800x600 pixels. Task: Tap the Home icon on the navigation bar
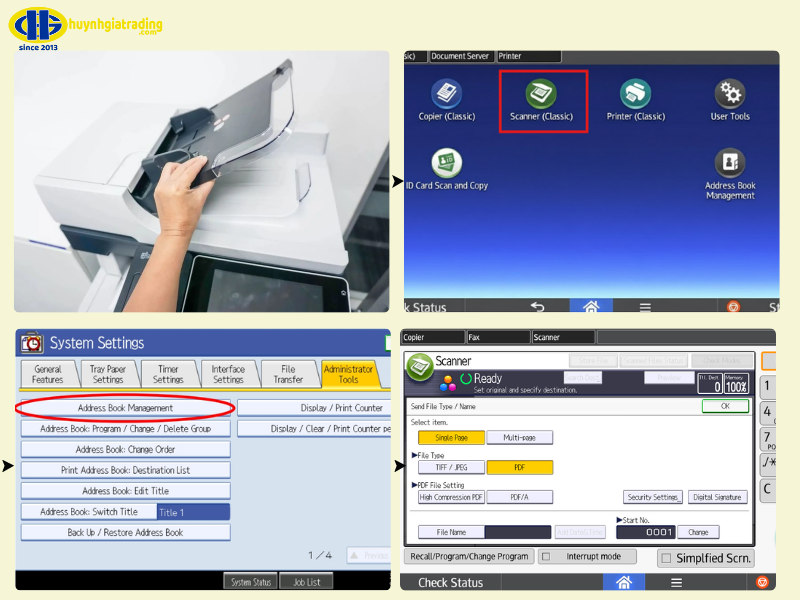click(x=590, y=306)
